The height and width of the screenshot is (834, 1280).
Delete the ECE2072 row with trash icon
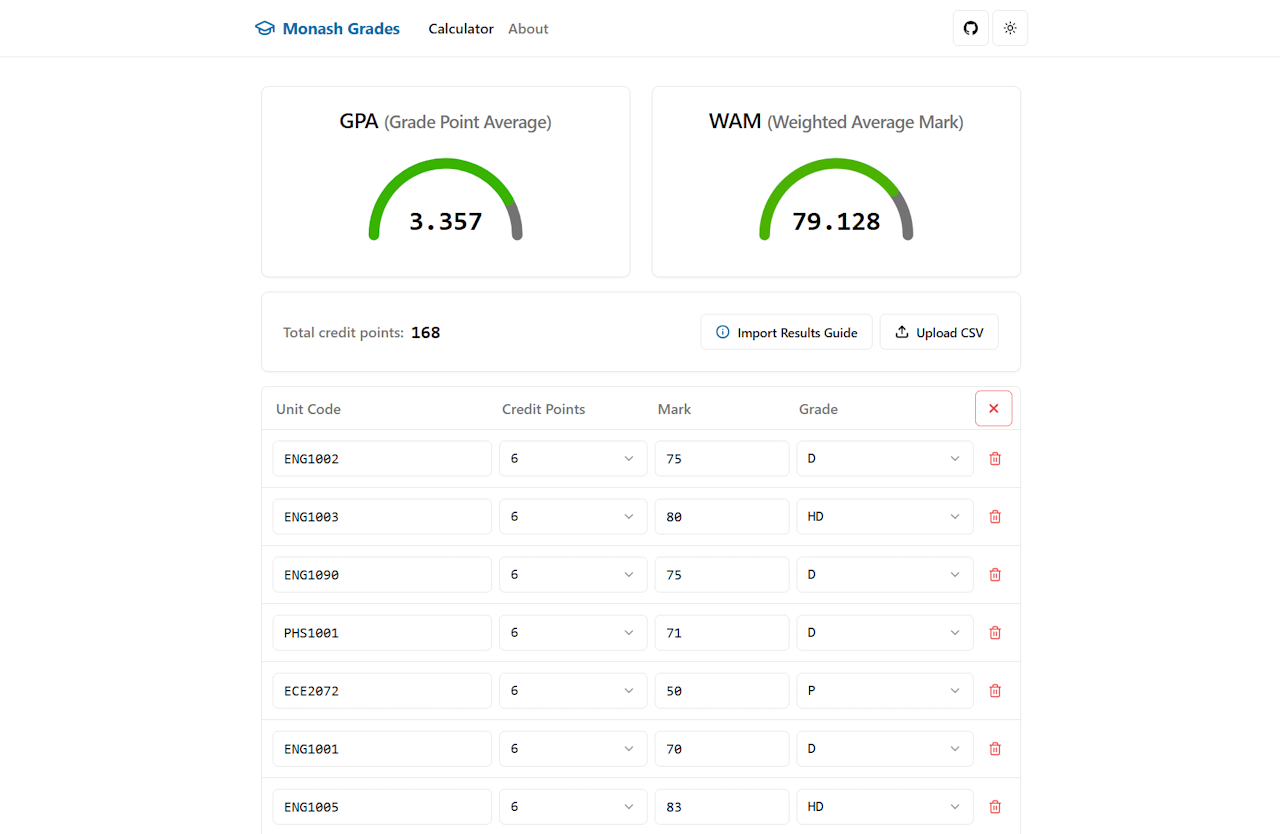click(995, 691)
